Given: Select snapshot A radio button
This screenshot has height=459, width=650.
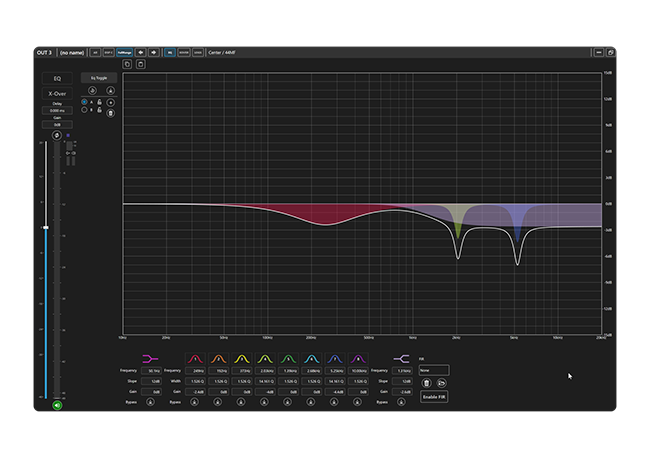Looking at the screenshot, I should [84, 102].
